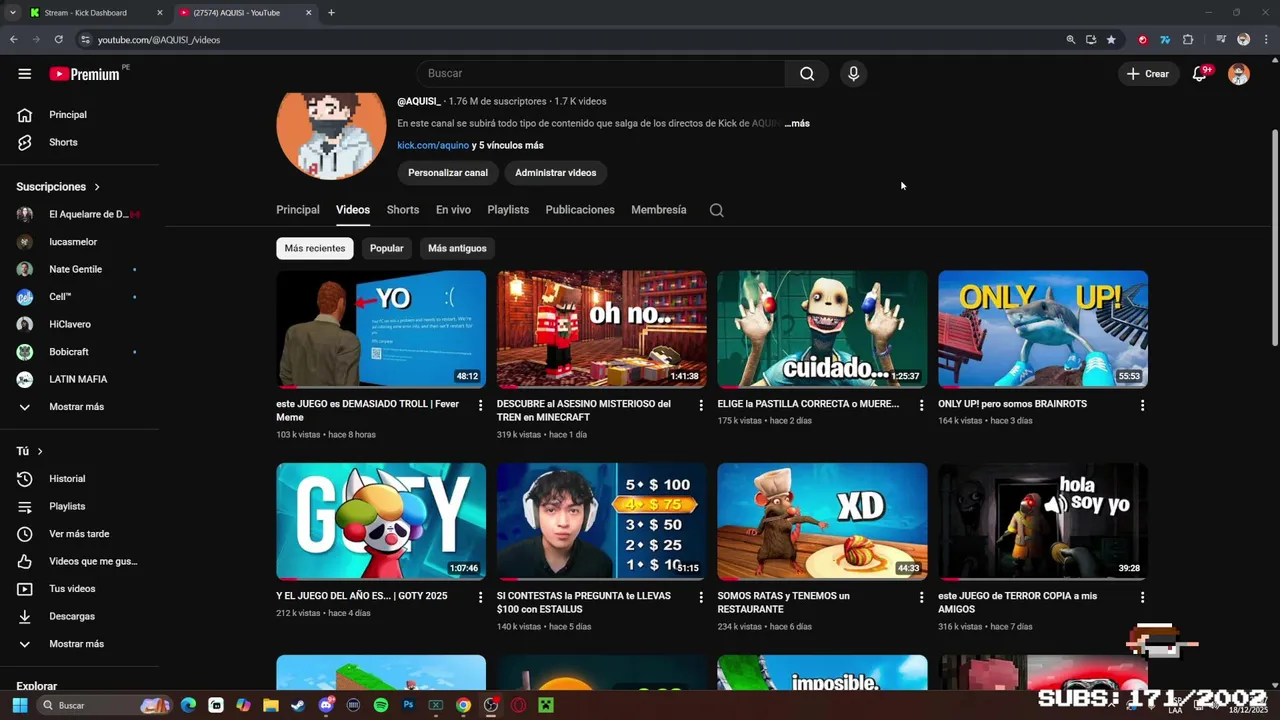Screen dimensions: 1280x720
Task: Open the oh no.. Minecraft thumbnail
Action: pyautogui.click(x=601, y=329)
